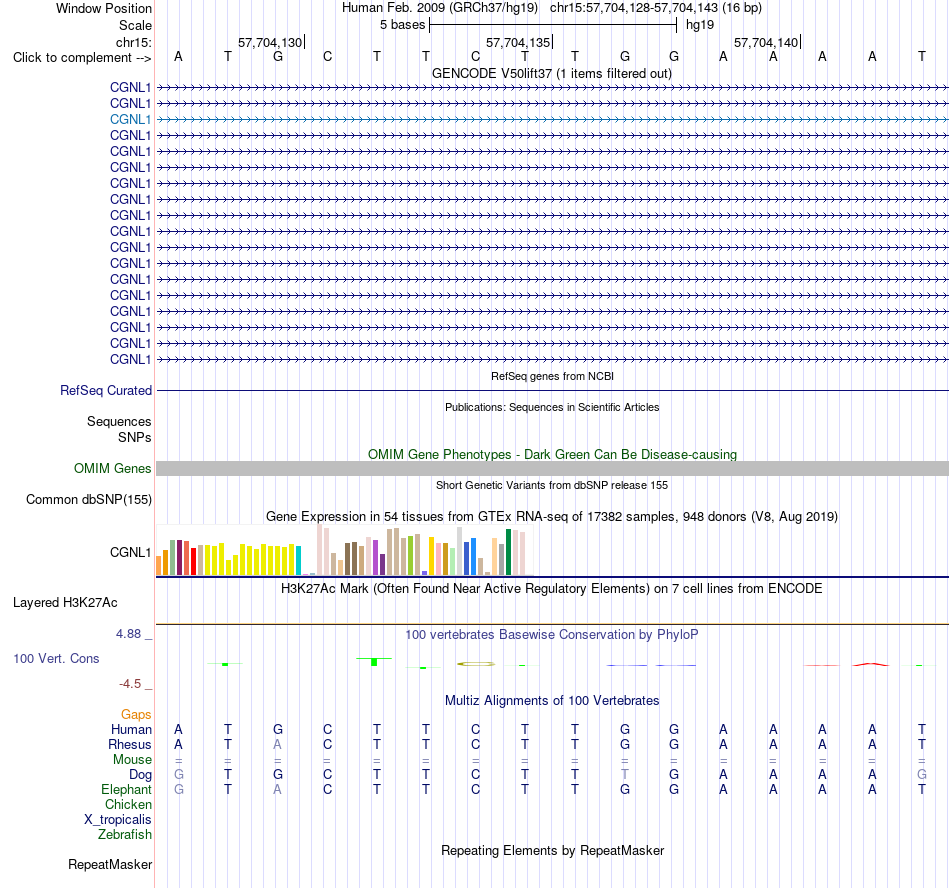The height and width of the screenshot is (888, 950).
Task: Click the 57,704,130 coordinate marker
Action: (x=270, y=42)
